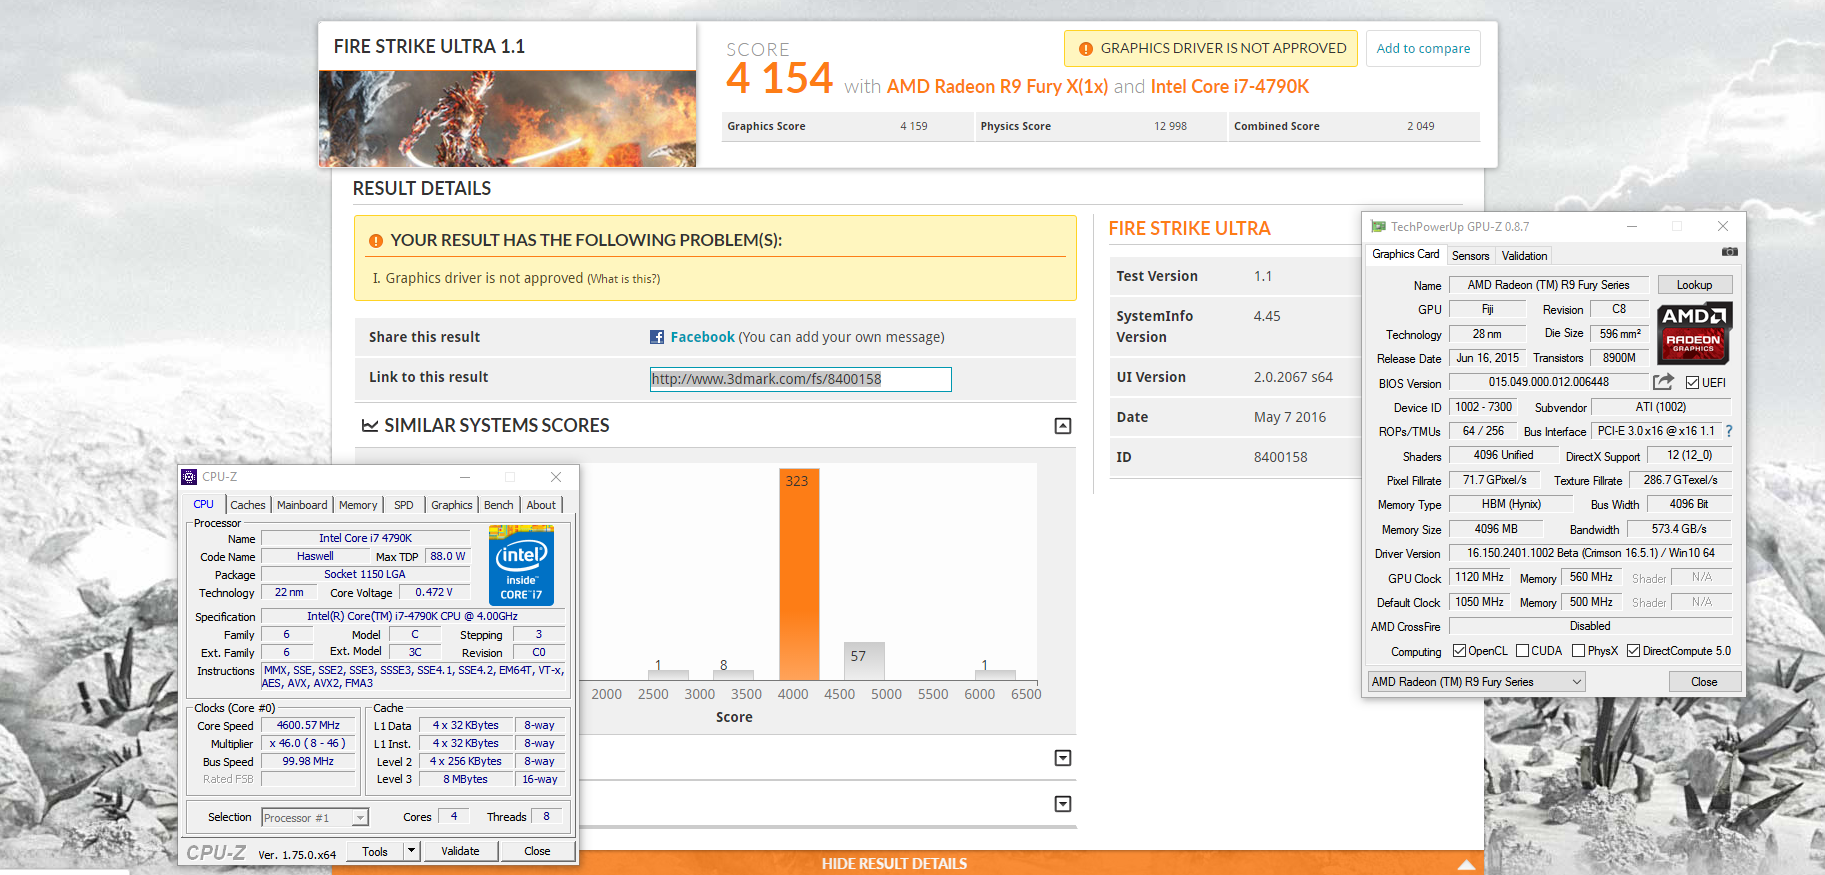Open the 'What is this?' link
The width and height of the screenshot is (1825, 875).
(x=624, y=279)
